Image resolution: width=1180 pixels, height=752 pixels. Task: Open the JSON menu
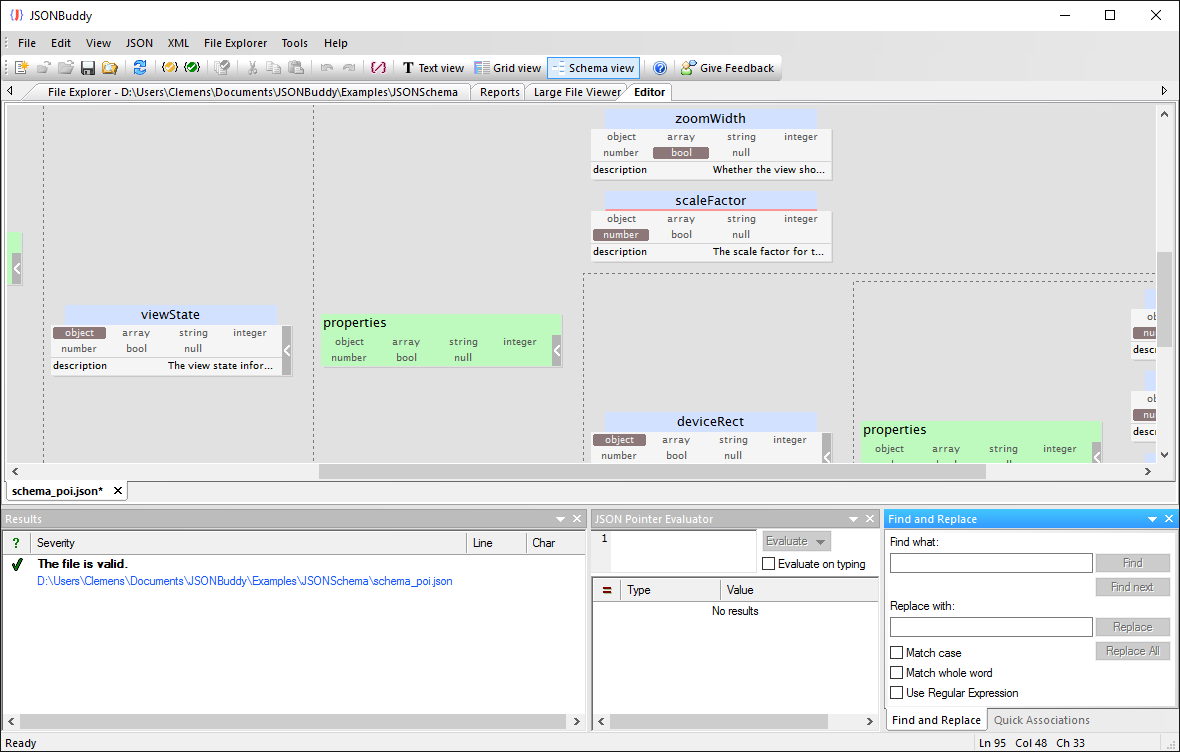138,43
